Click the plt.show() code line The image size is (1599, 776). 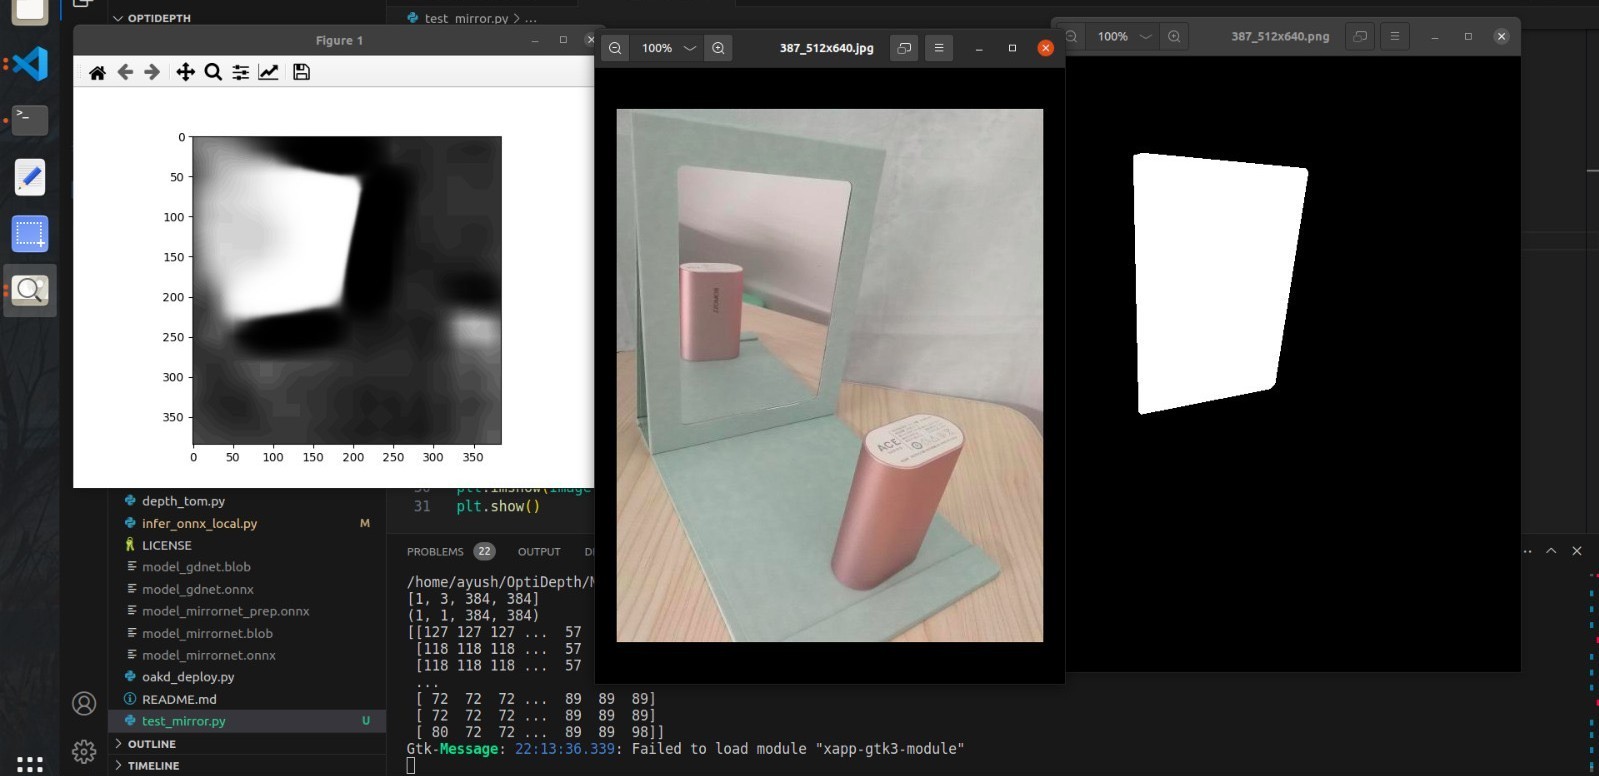(x=498, y=507)
